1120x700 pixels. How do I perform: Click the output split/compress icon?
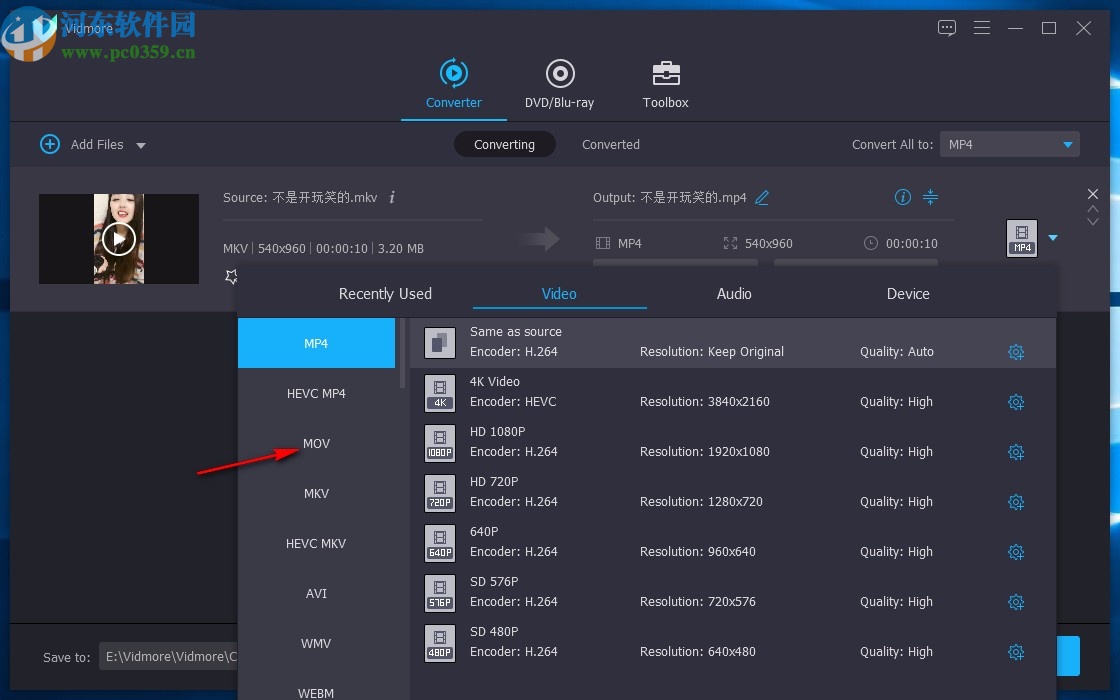pyautogui.click(x=931, y=197)
